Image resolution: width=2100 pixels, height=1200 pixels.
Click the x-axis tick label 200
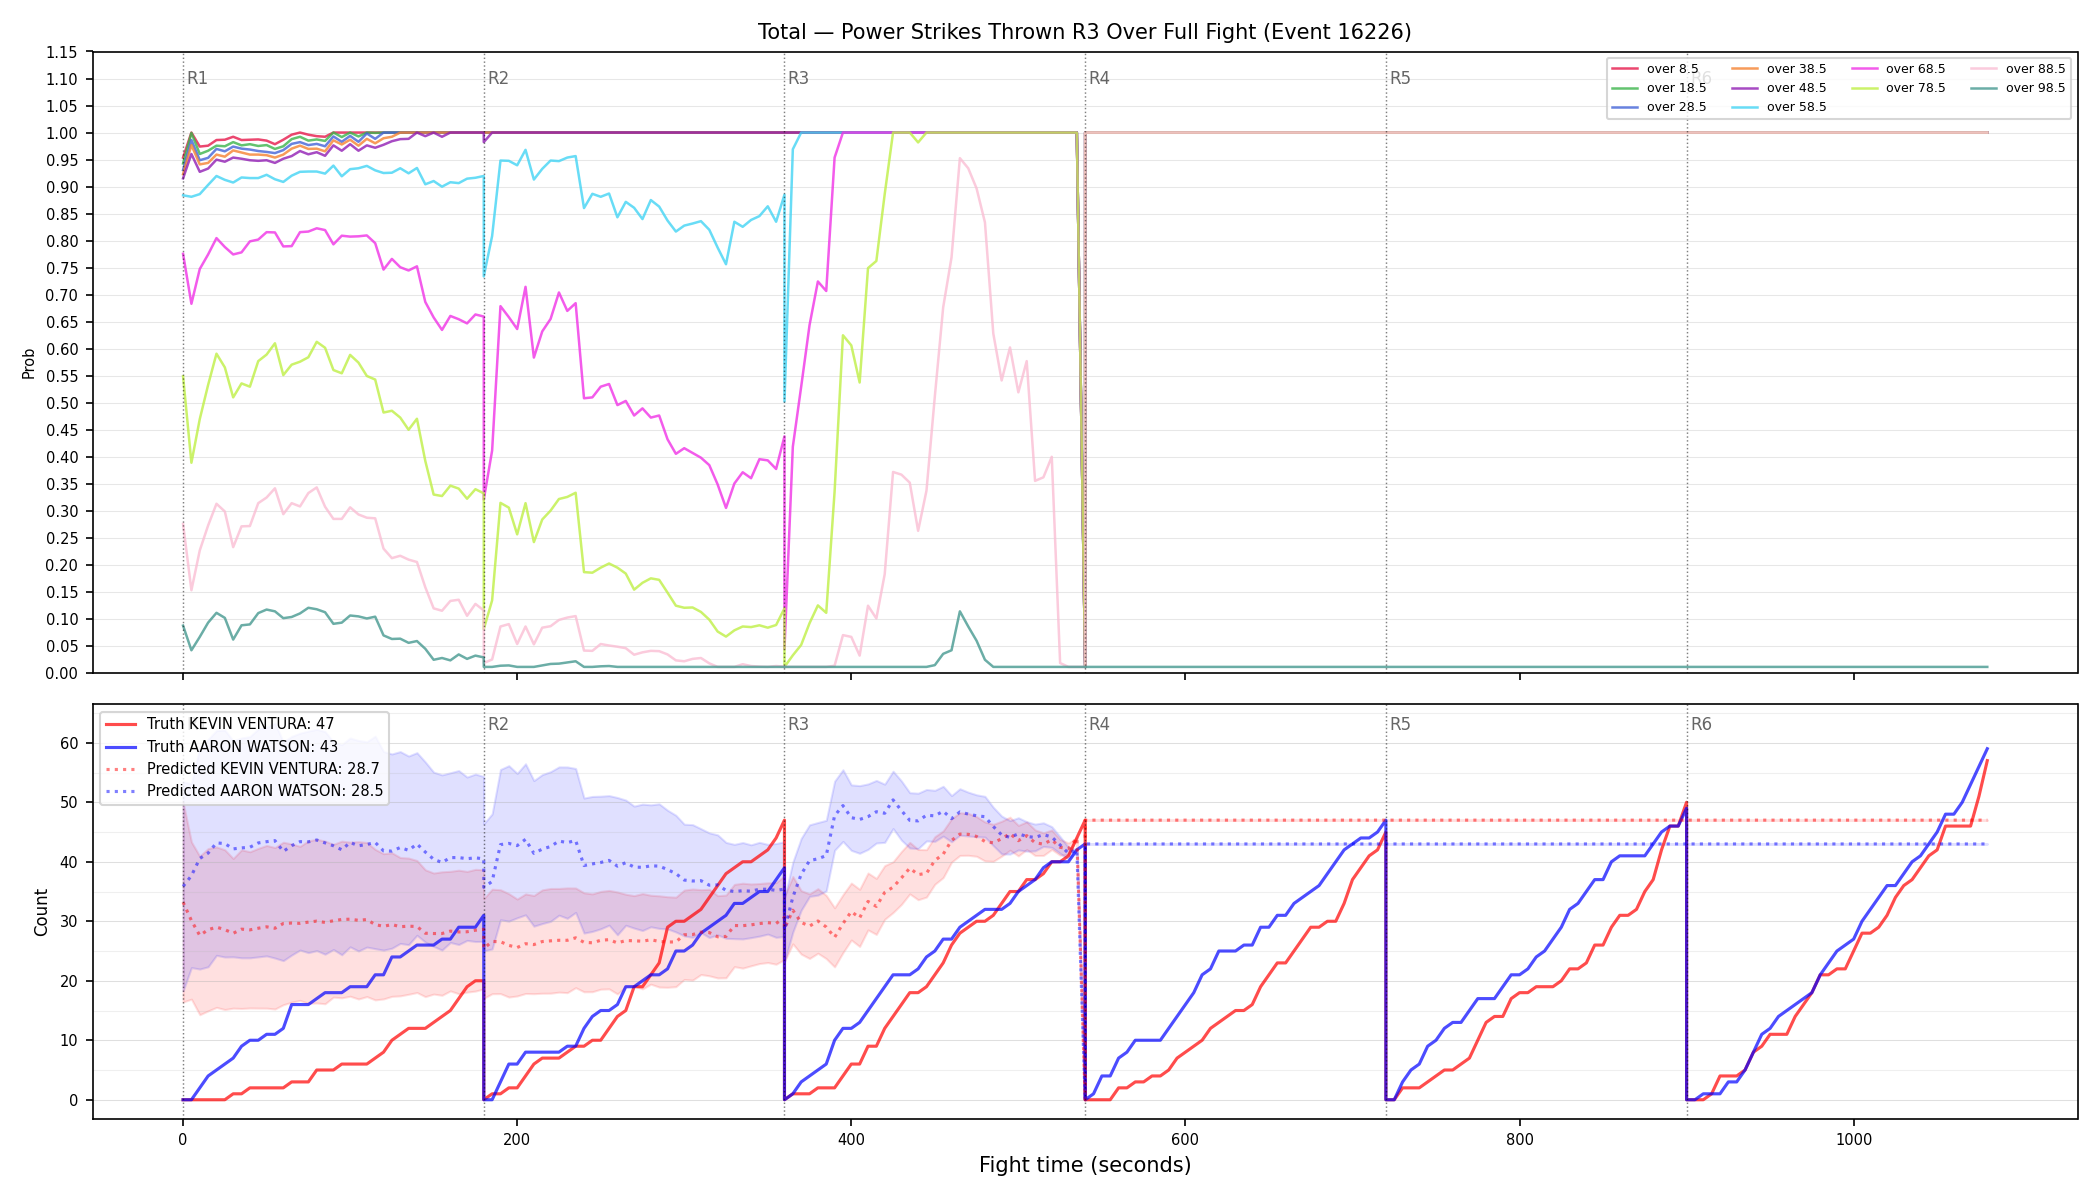(x=516, y=1139)
